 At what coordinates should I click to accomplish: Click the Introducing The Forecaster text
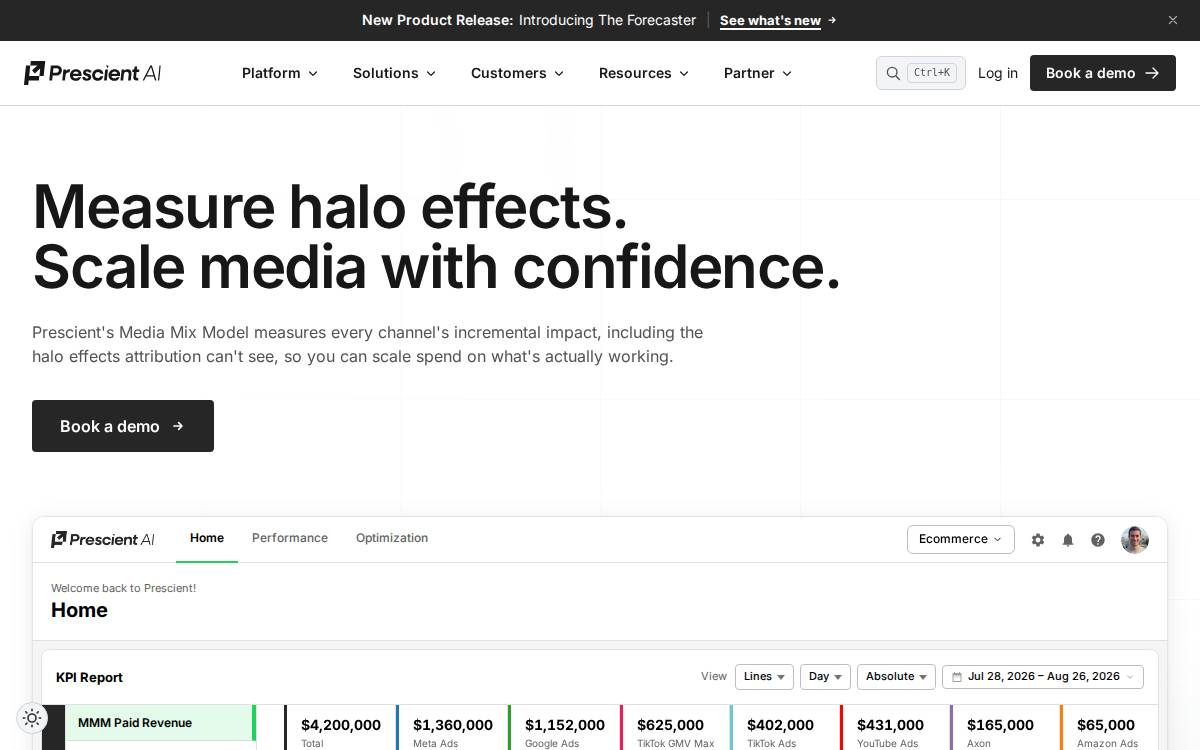click(x=607, y=20)
